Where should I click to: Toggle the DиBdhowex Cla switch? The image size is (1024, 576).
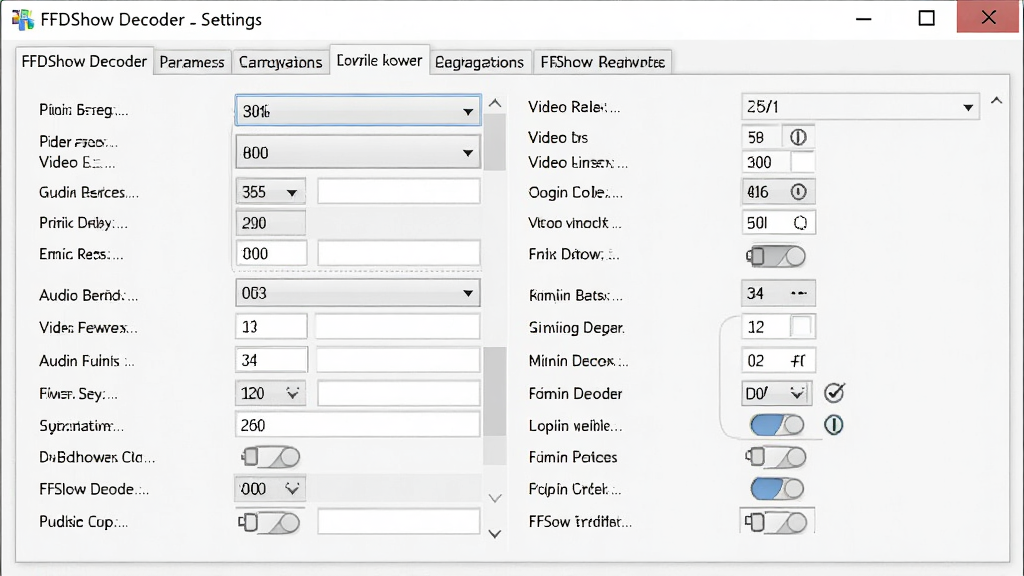click(x=270, y=456)
